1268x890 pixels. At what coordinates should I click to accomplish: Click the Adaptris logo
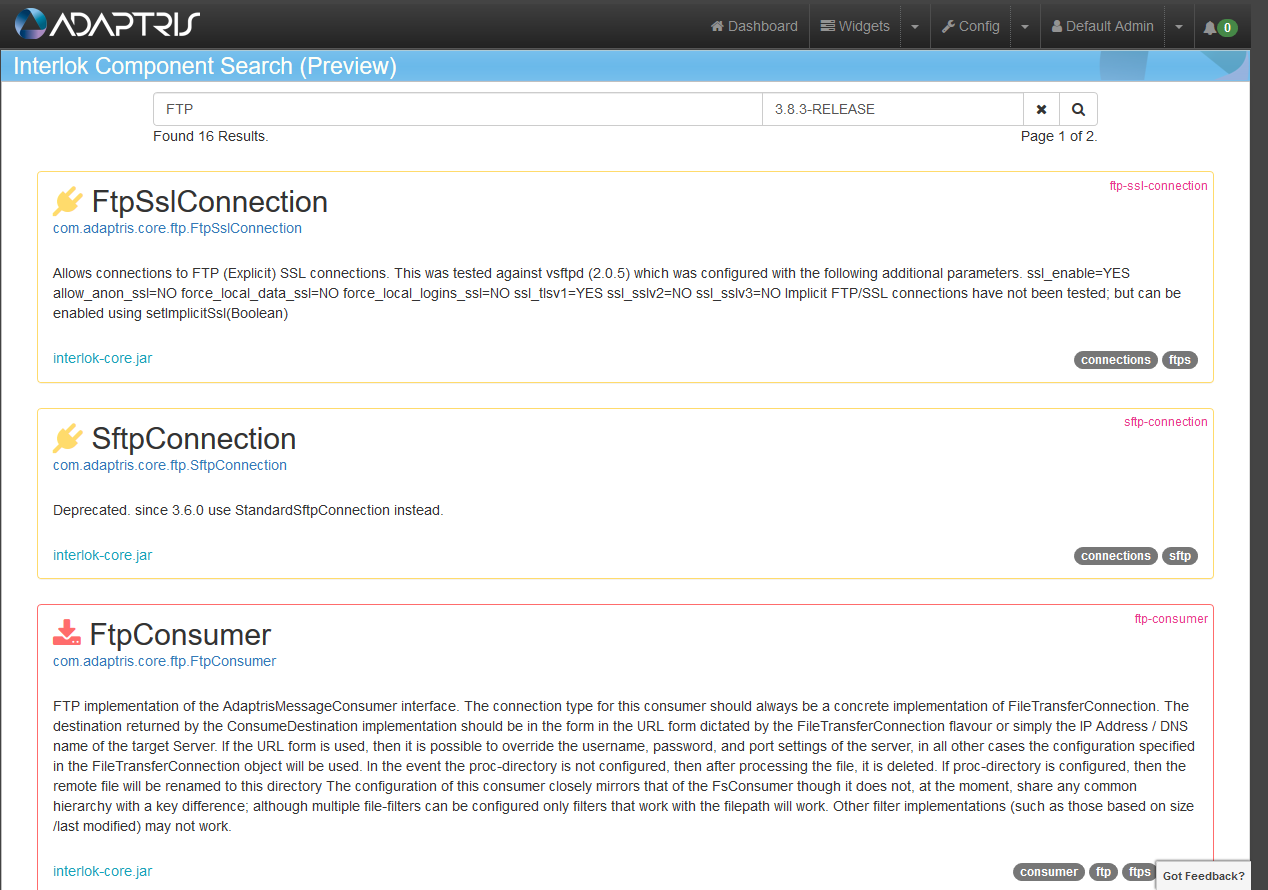(108, 25)
